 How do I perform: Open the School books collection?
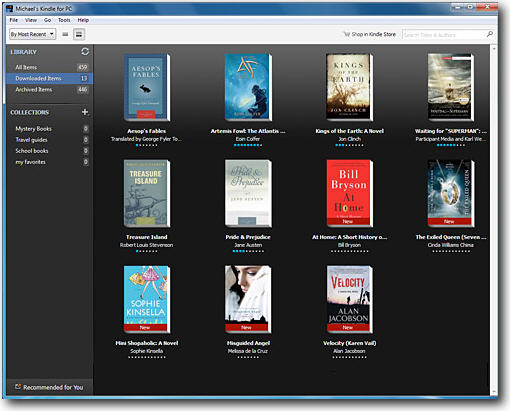pyautogui.click(x=49, y=151)
